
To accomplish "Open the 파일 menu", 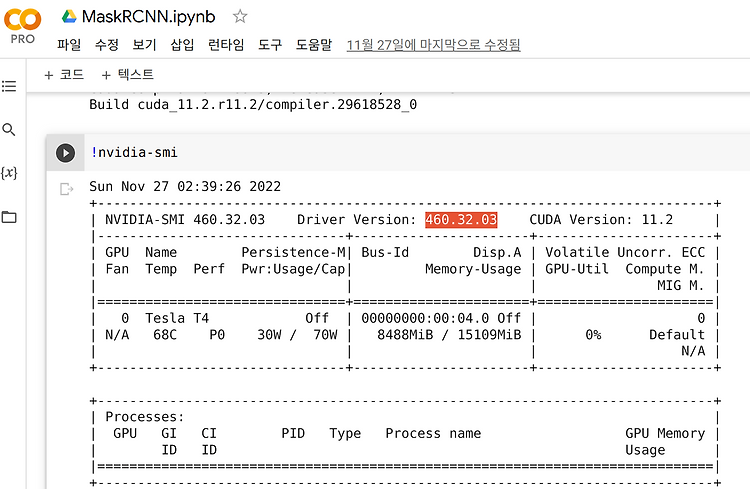I will tap(69, 45).
